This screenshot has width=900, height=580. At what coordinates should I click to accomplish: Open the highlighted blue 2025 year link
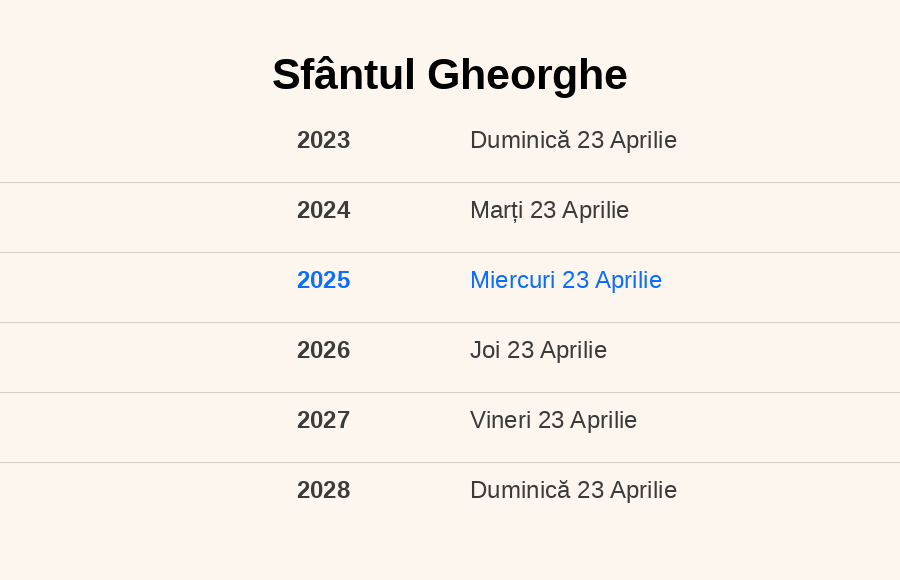pos(323,280)
